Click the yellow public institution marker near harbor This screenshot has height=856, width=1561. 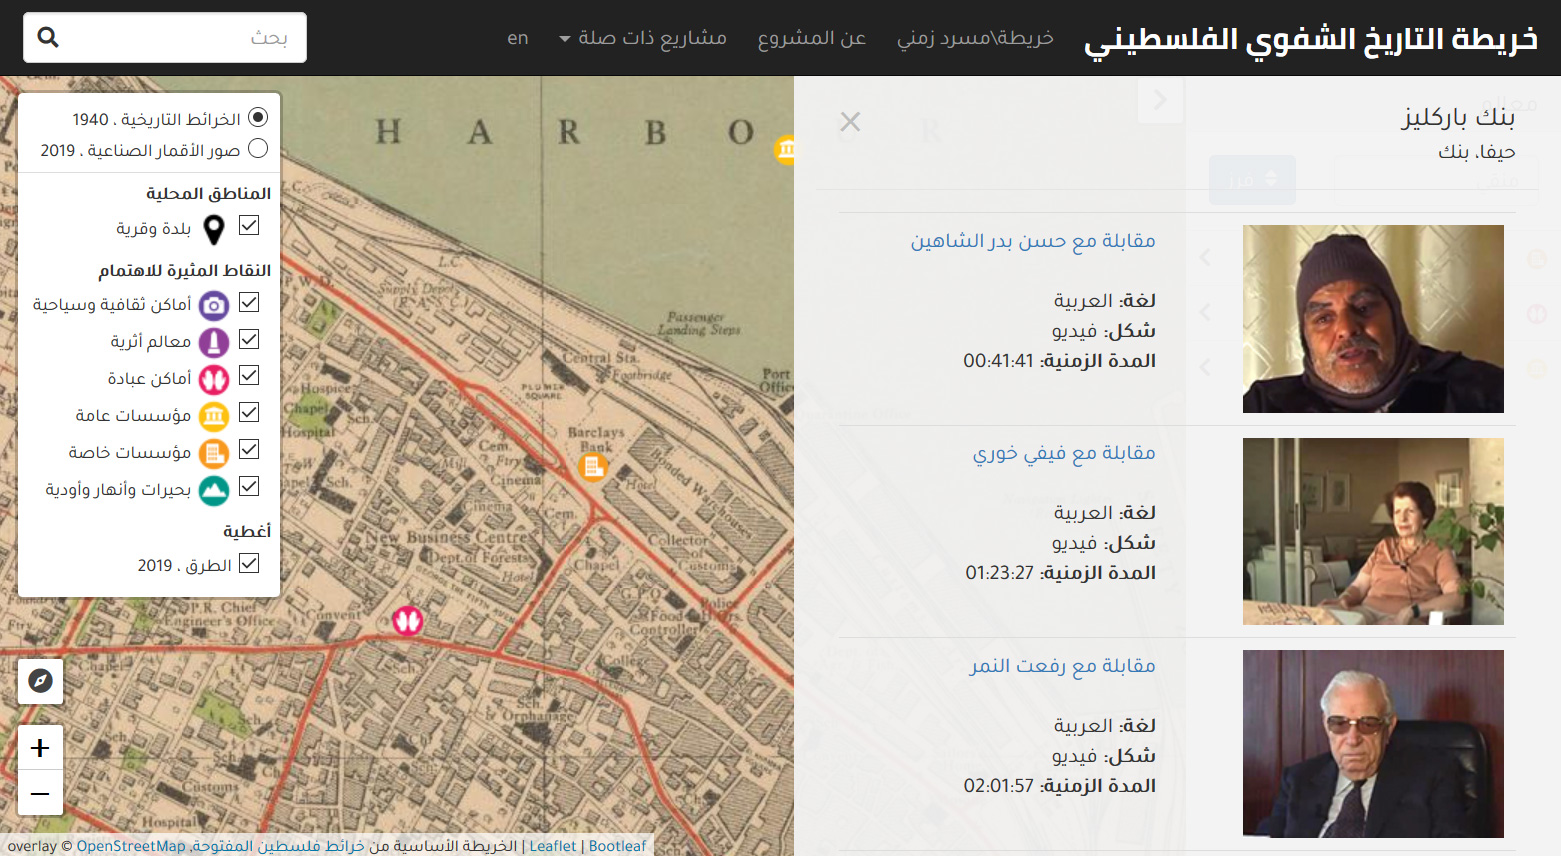(x=786, y=150)
